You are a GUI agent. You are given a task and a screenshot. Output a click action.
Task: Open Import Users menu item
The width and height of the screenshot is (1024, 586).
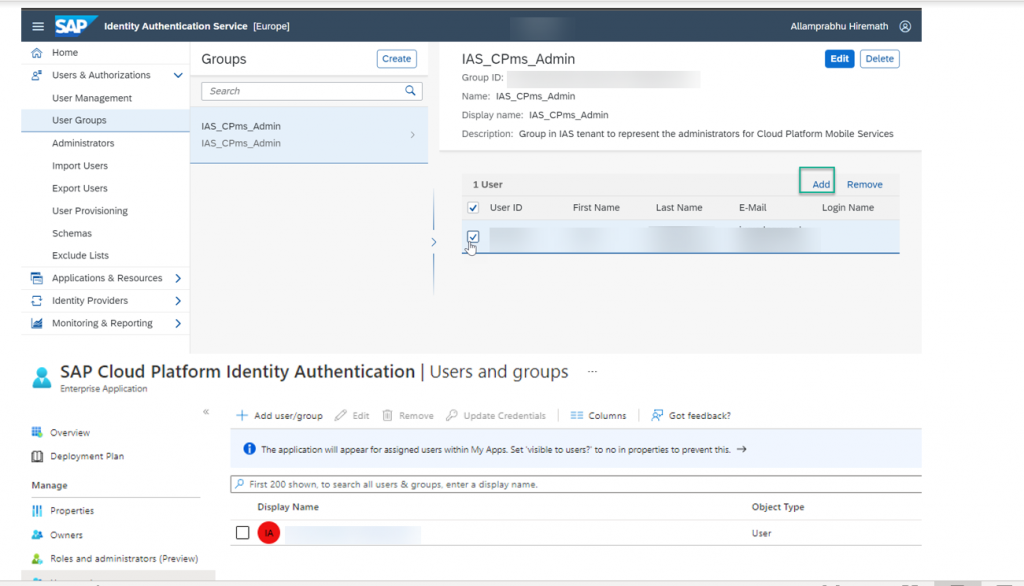coord(80,166)
